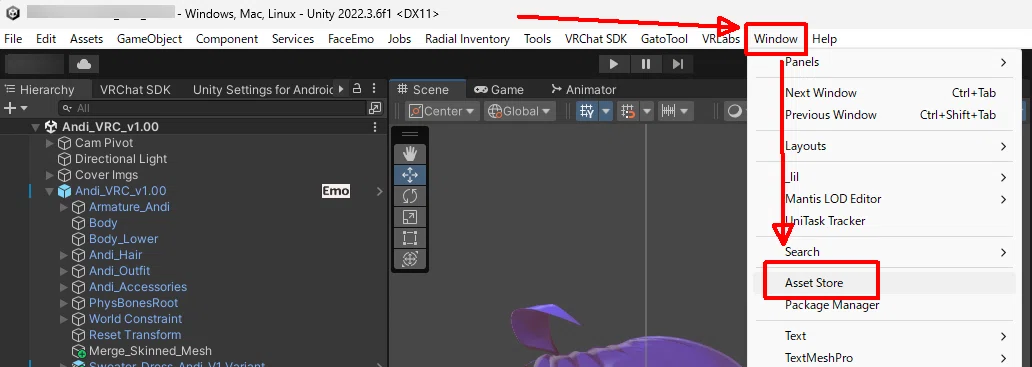The image size is (1032, 367).
Task: Expand World Constraint in Hierarchy
Action: coord(64,319)
